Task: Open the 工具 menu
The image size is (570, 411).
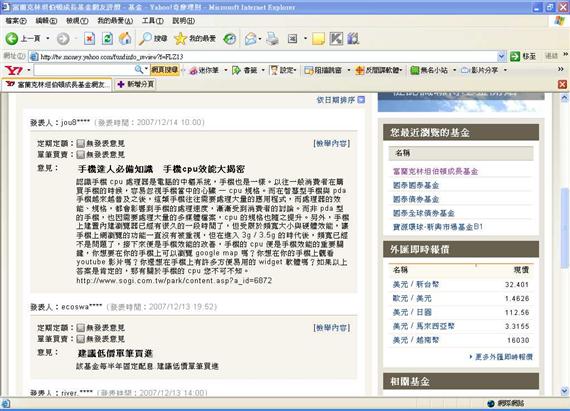Action: [x=152, y=21]
